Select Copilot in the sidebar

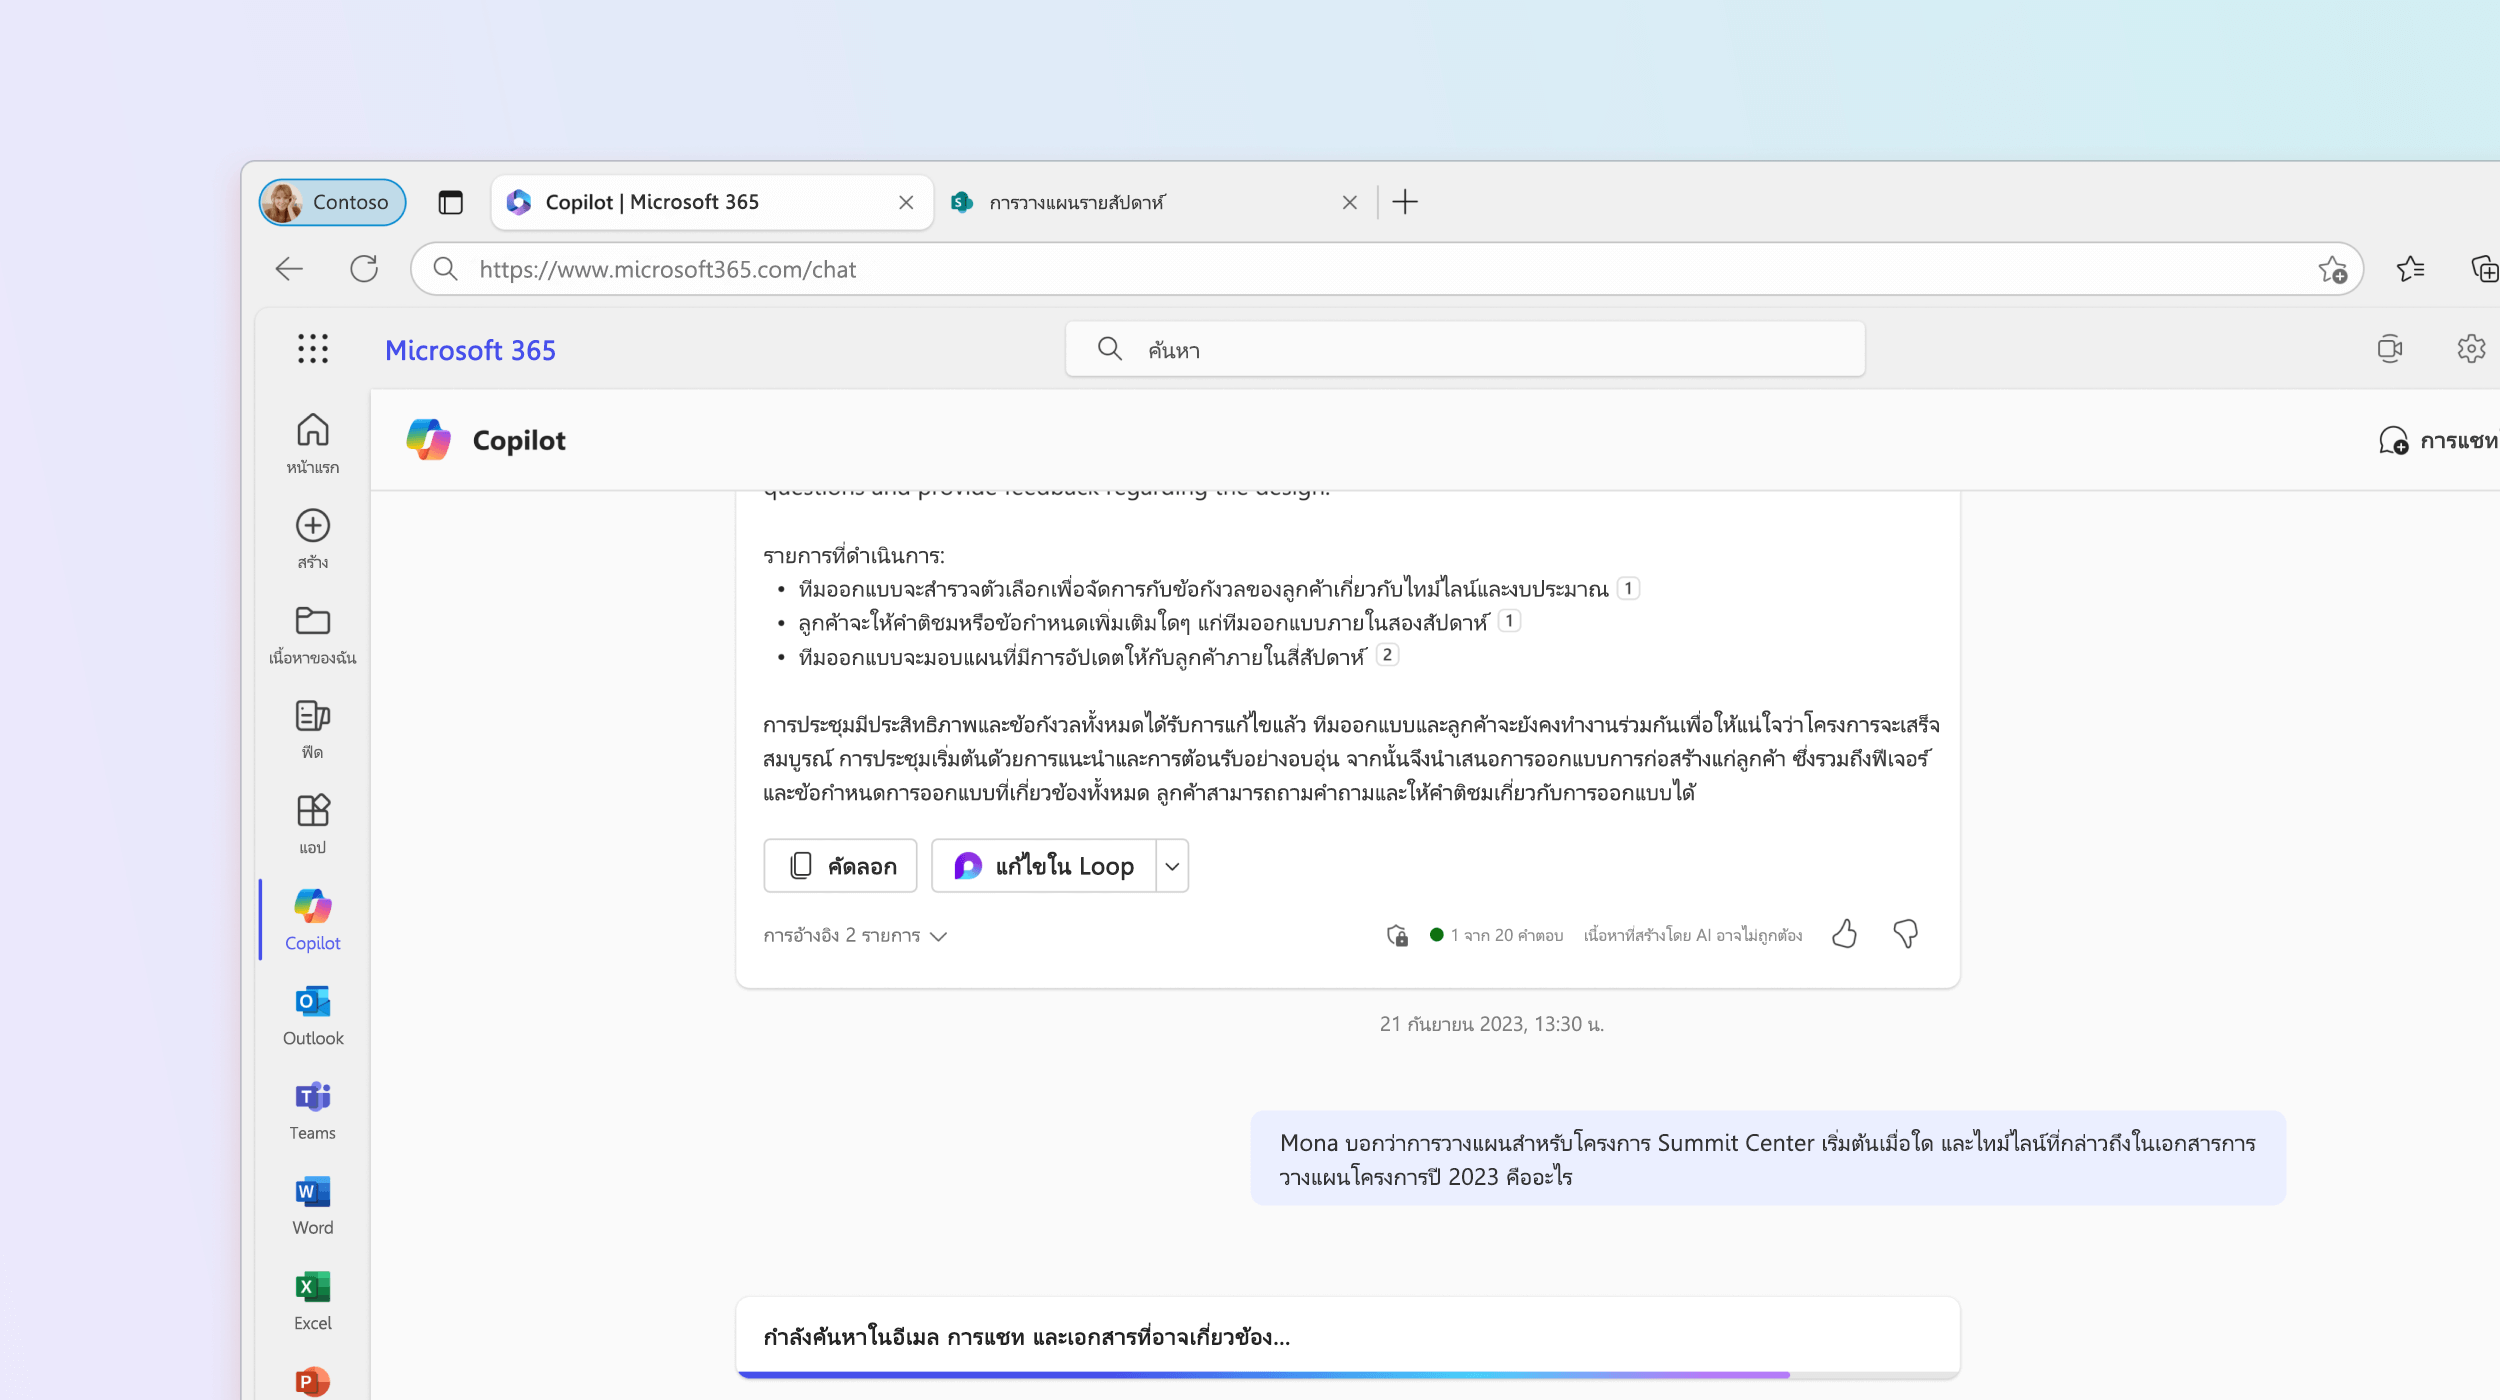[312, 919]
